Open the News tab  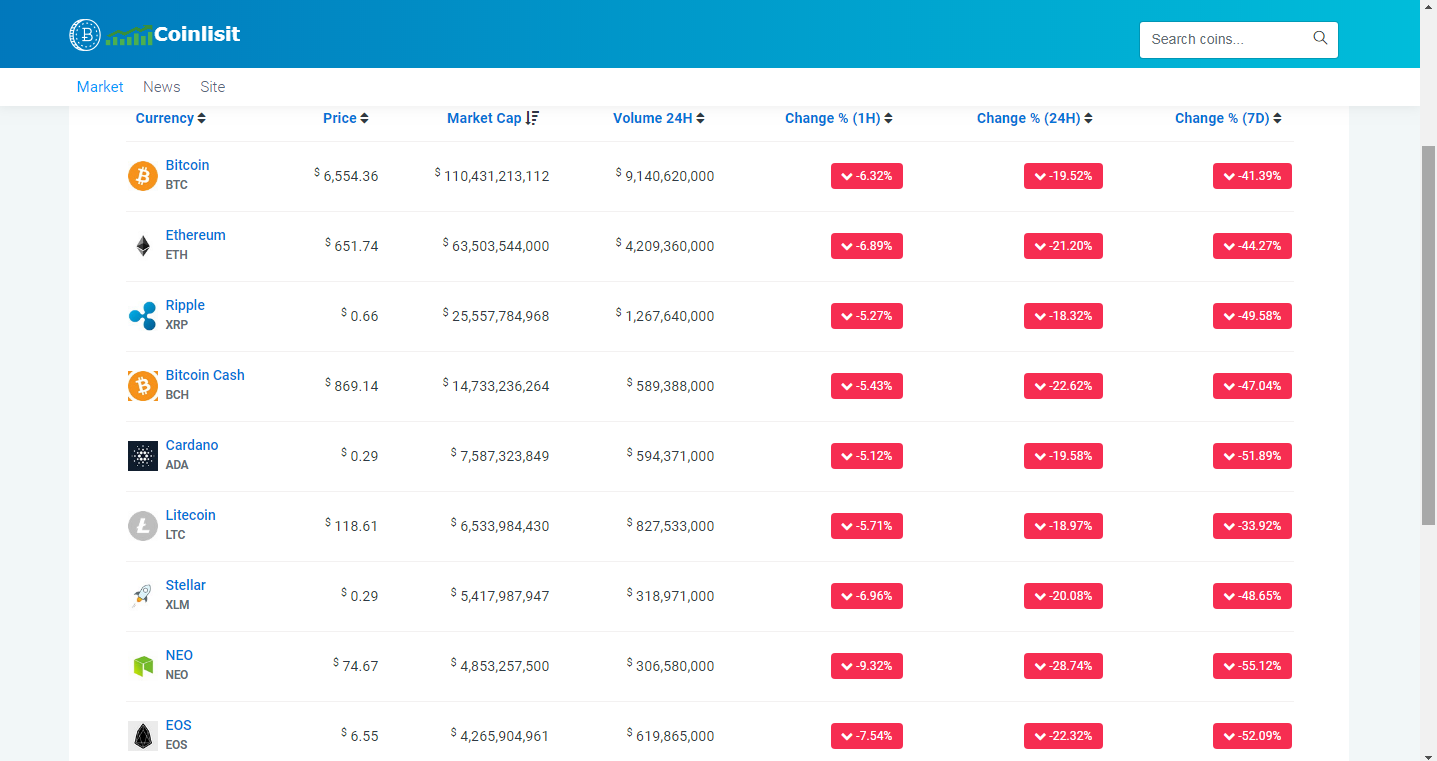tap(162, 87)
